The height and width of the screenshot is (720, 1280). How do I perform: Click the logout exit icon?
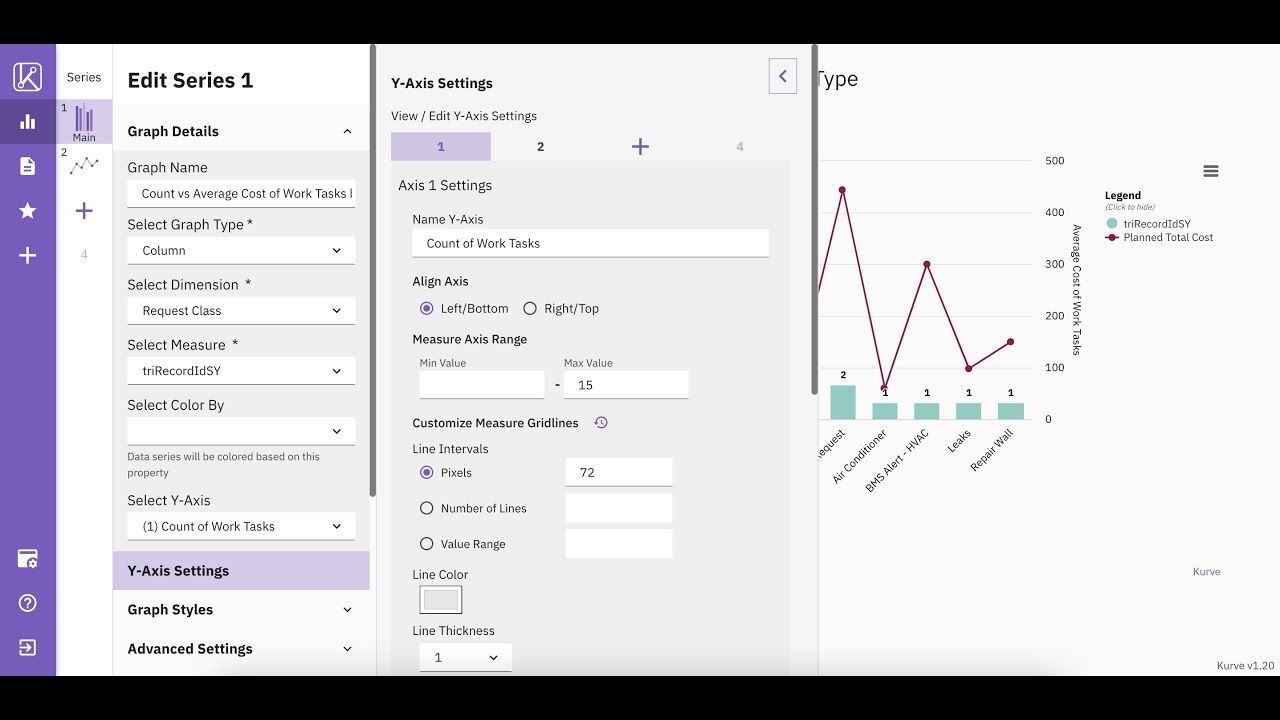[x=28, y=647]
